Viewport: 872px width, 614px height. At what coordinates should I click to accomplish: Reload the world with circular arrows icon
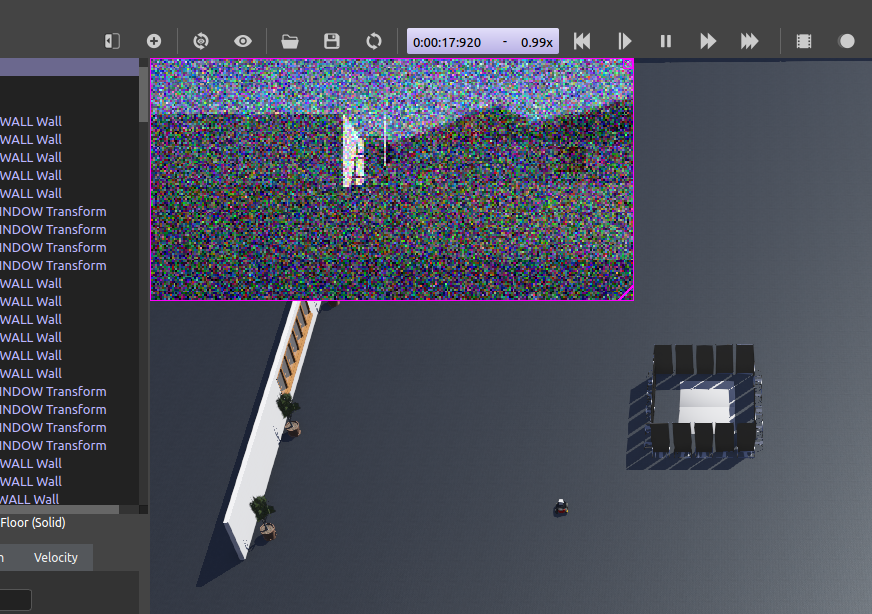click(x=374, y=41)
